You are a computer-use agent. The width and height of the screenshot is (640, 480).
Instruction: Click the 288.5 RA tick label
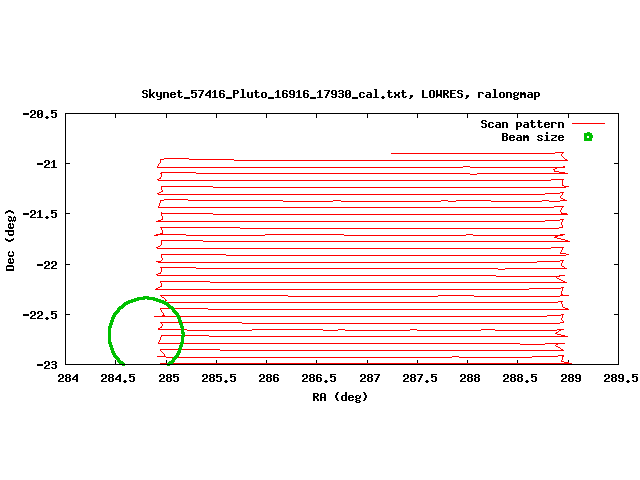click(520, 378)
